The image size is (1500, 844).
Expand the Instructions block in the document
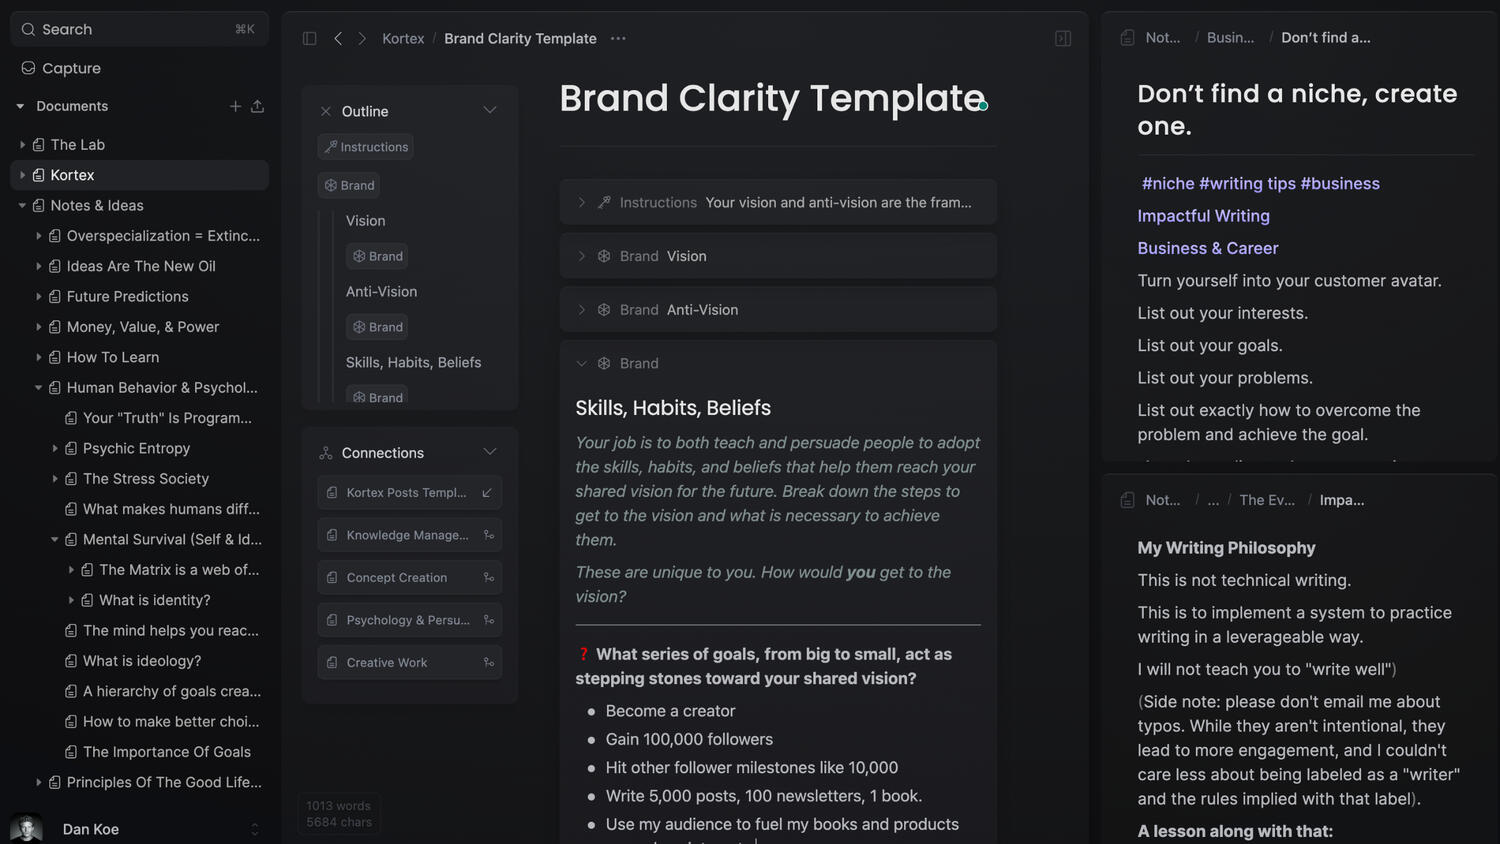(x=582, y=202)
